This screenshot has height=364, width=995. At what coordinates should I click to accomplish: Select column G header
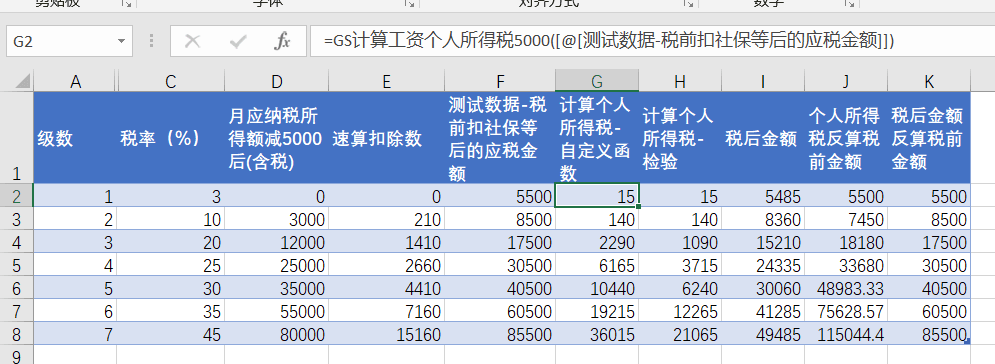click(x=597, y=81)
